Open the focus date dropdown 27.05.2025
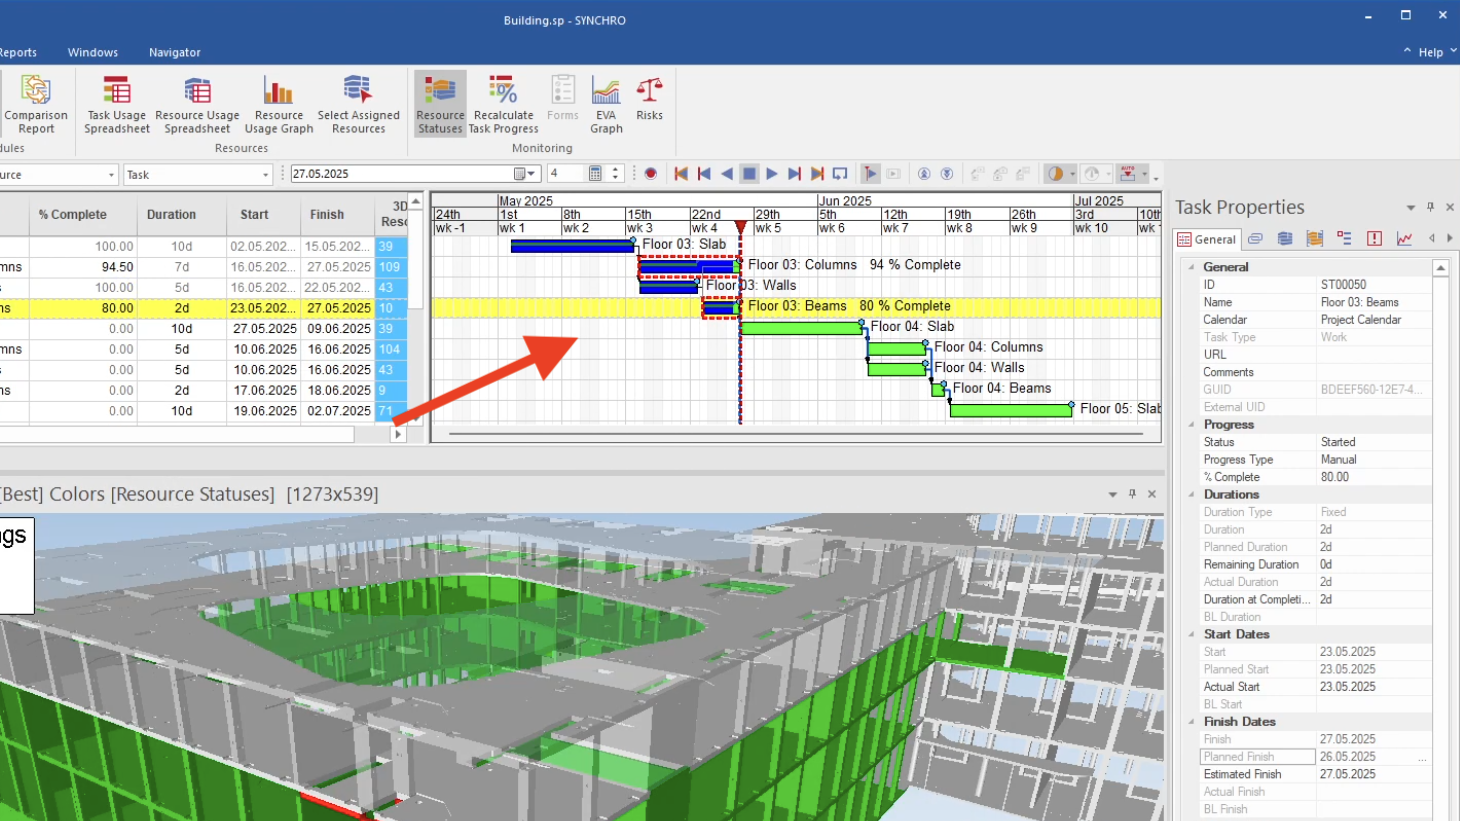Viewport: 1460px width, 821px height. point(531,174)
